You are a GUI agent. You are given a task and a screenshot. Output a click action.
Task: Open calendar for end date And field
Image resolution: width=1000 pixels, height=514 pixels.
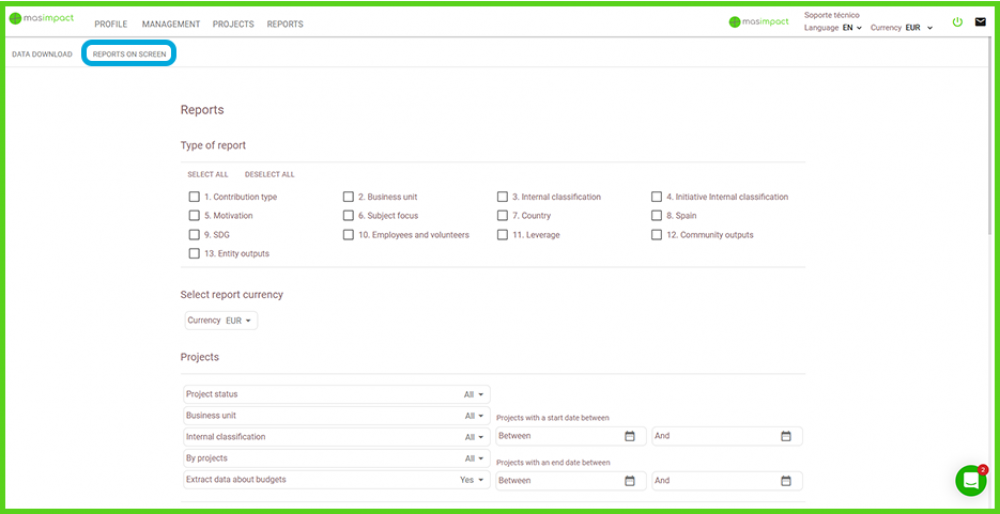pos(786,481)
